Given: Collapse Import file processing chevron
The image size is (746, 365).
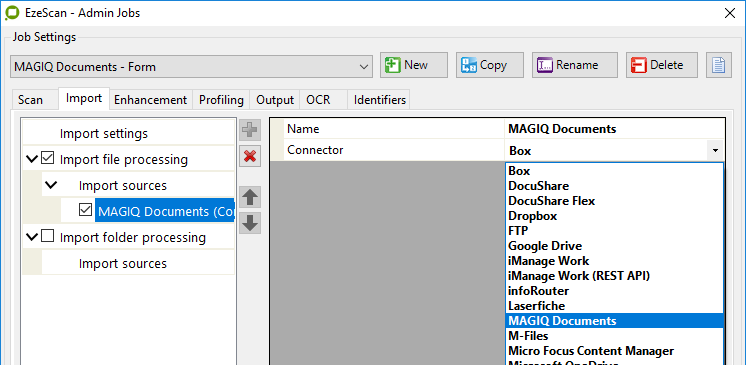Looking at the screenshot, I should pos(31,159).
